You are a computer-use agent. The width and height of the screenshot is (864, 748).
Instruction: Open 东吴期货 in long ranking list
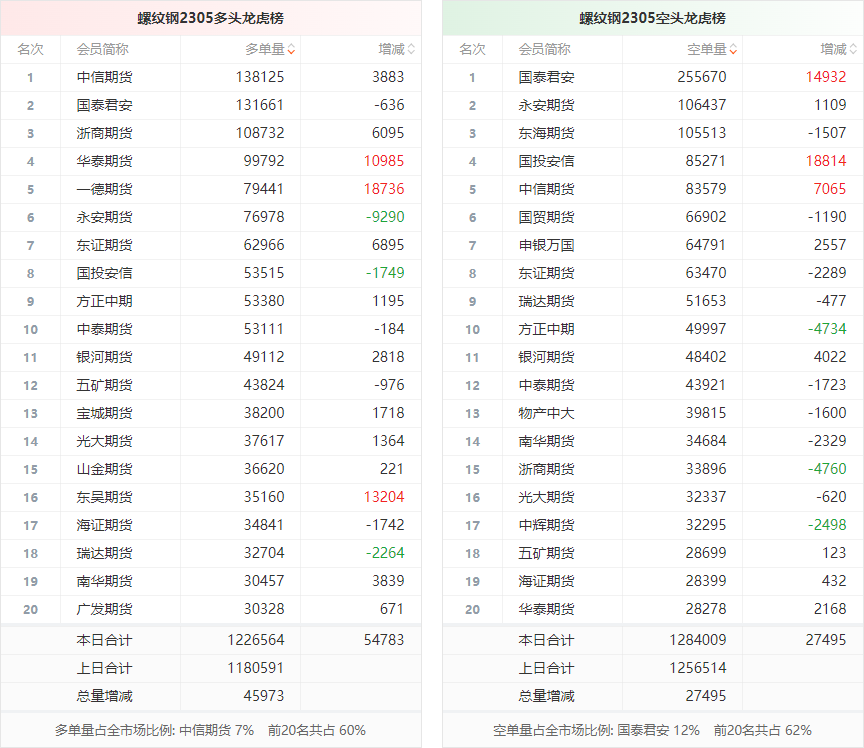[x=104, y=497]
